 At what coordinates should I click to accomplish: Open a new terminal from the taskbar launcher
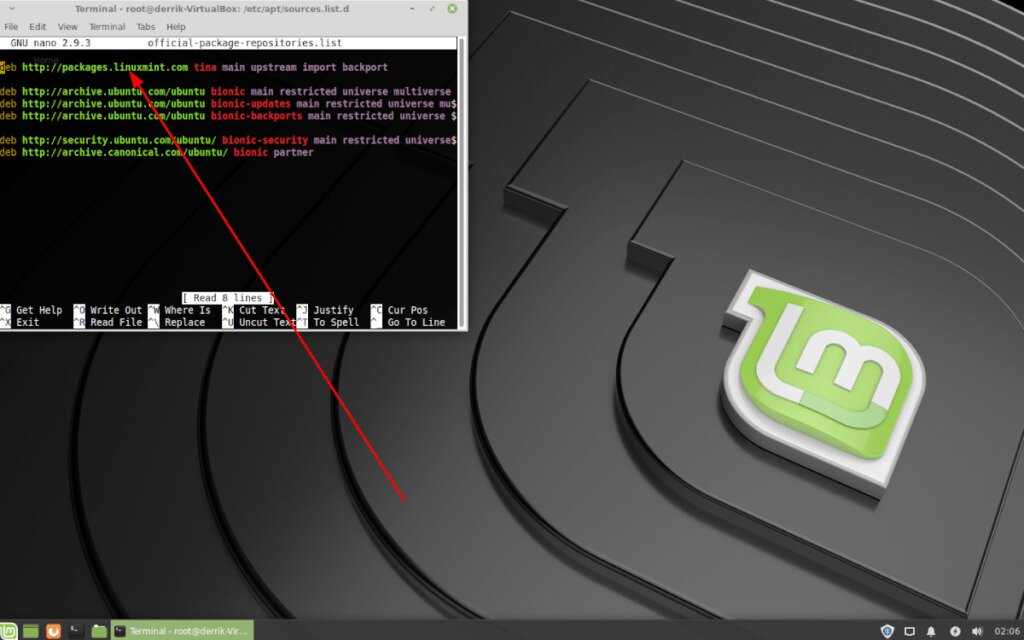[74, 630]
